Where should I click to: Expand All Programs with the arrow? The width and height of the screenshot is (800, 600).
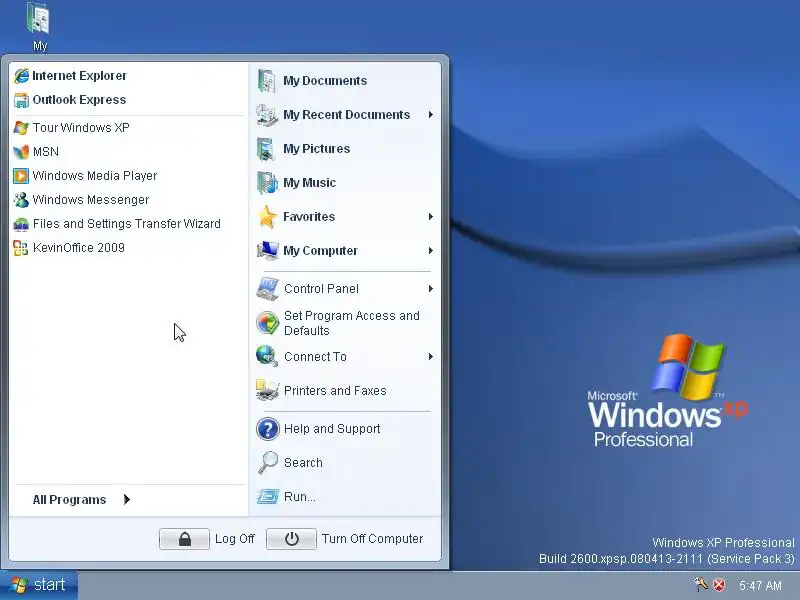point(127,499)
